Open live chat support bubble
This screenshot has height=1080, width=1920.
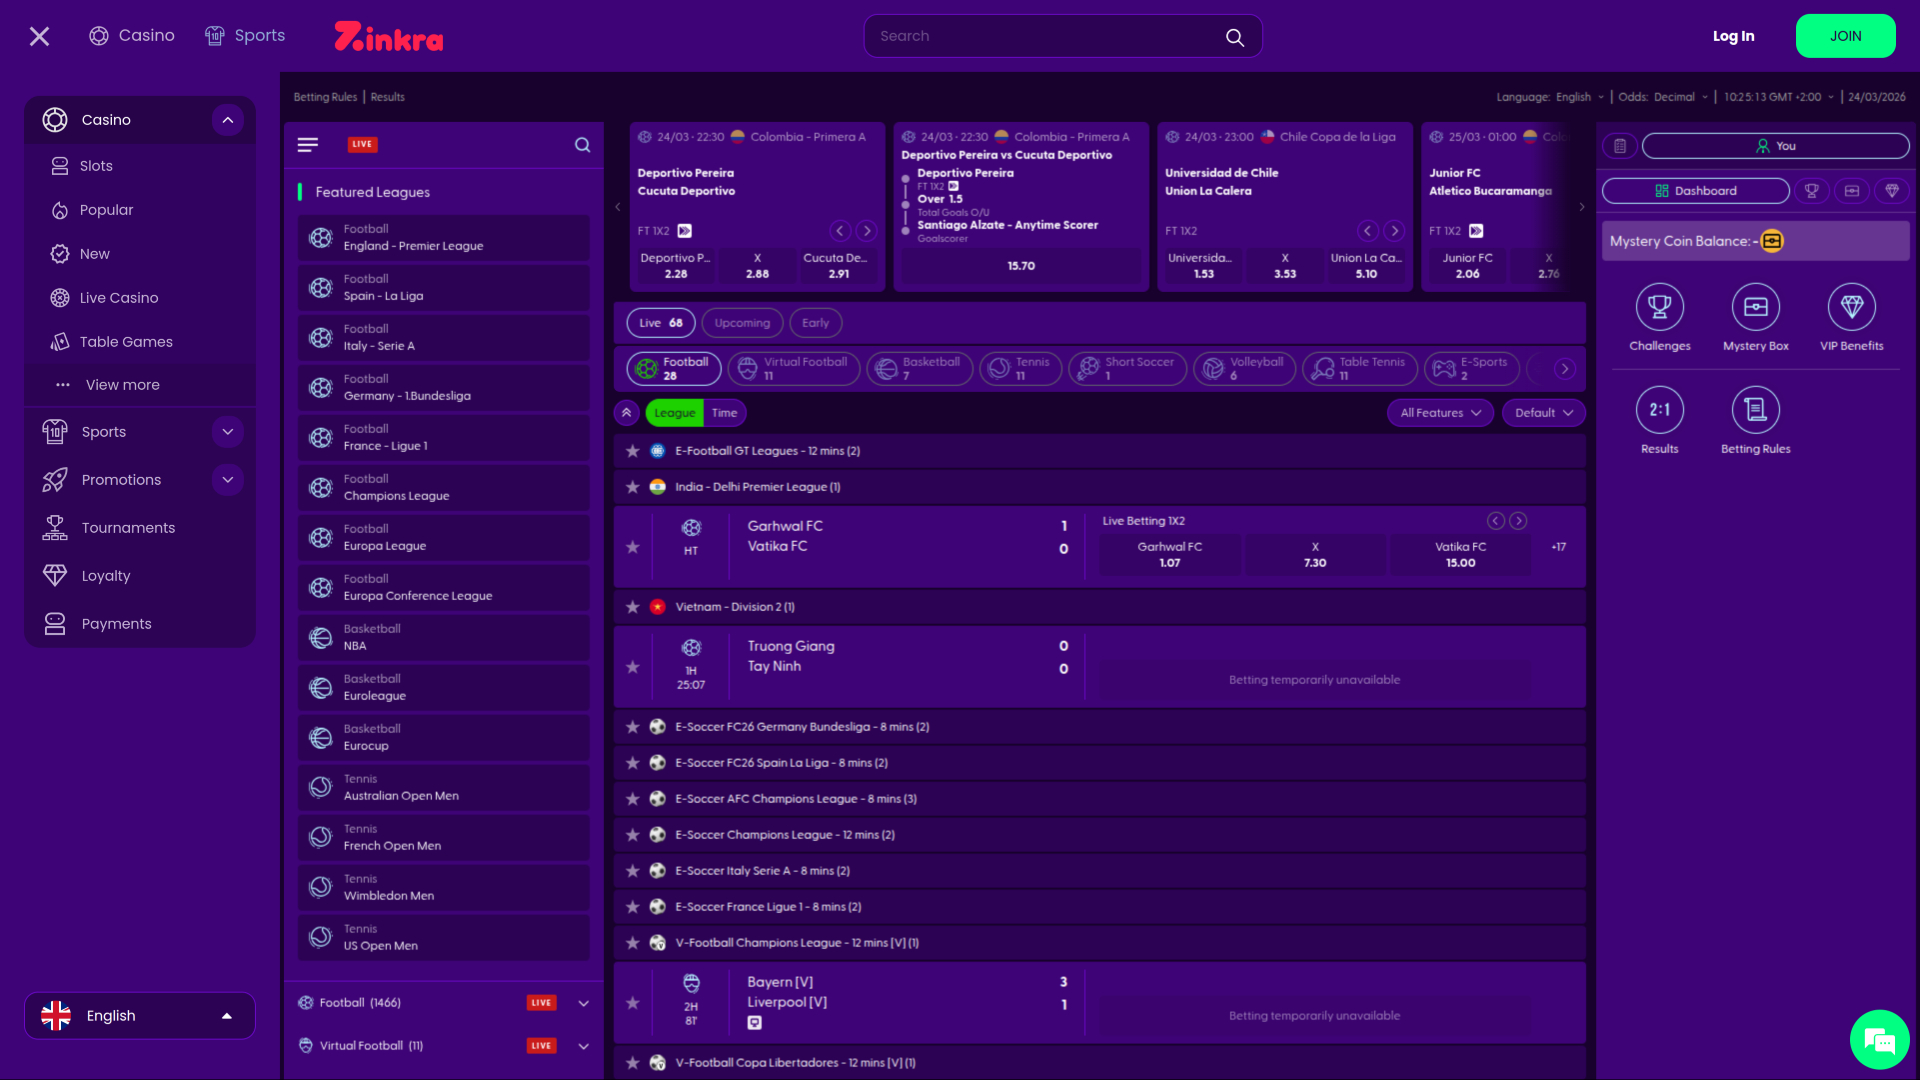click(x=1879, y=1040)
